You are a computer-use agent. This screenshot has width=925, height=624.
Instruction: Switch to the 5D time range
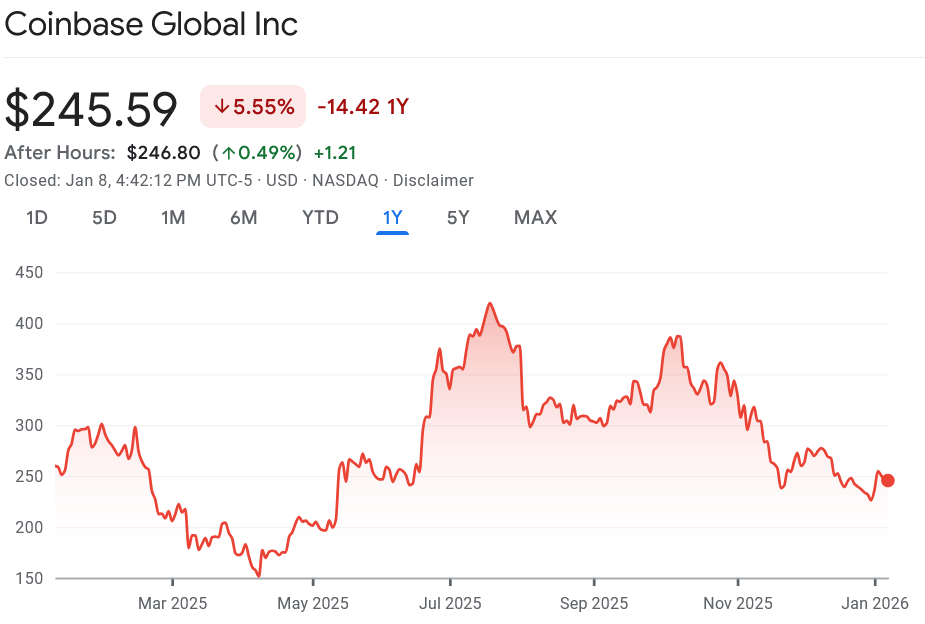104,217
